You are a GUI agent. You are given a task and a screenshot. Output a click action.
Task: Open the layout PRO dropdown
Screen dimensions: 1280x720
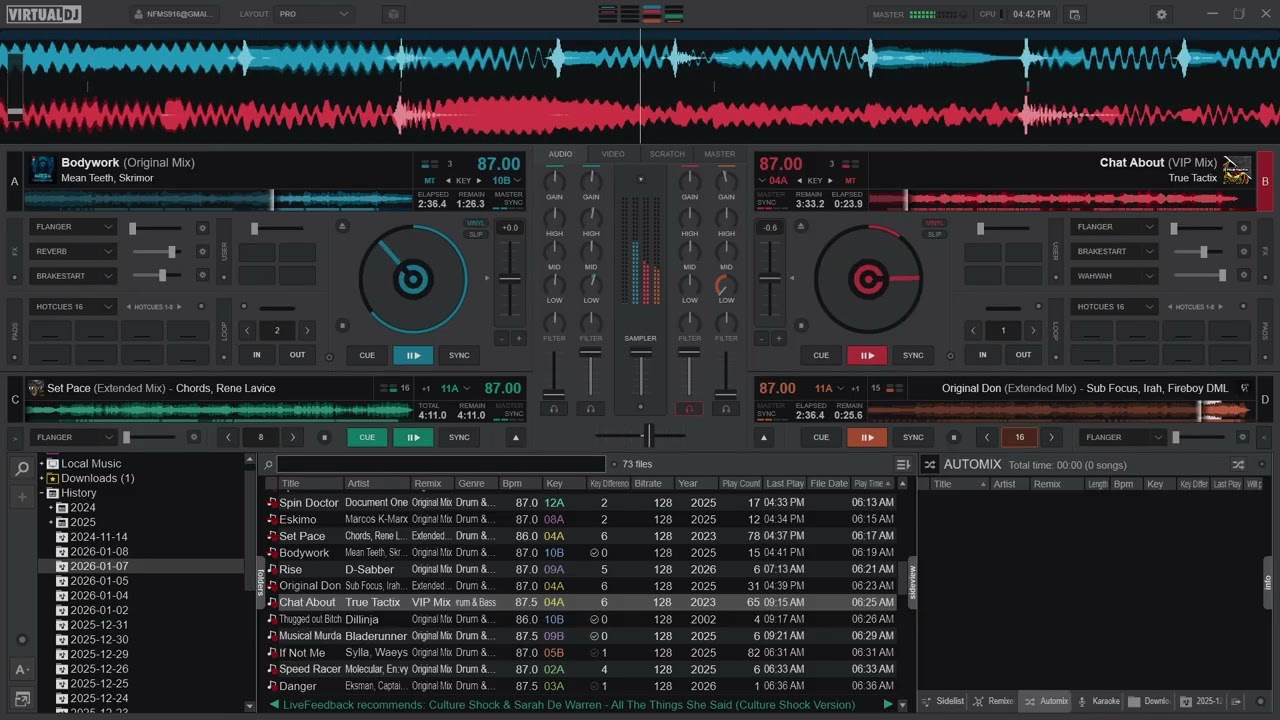[313, 14]
